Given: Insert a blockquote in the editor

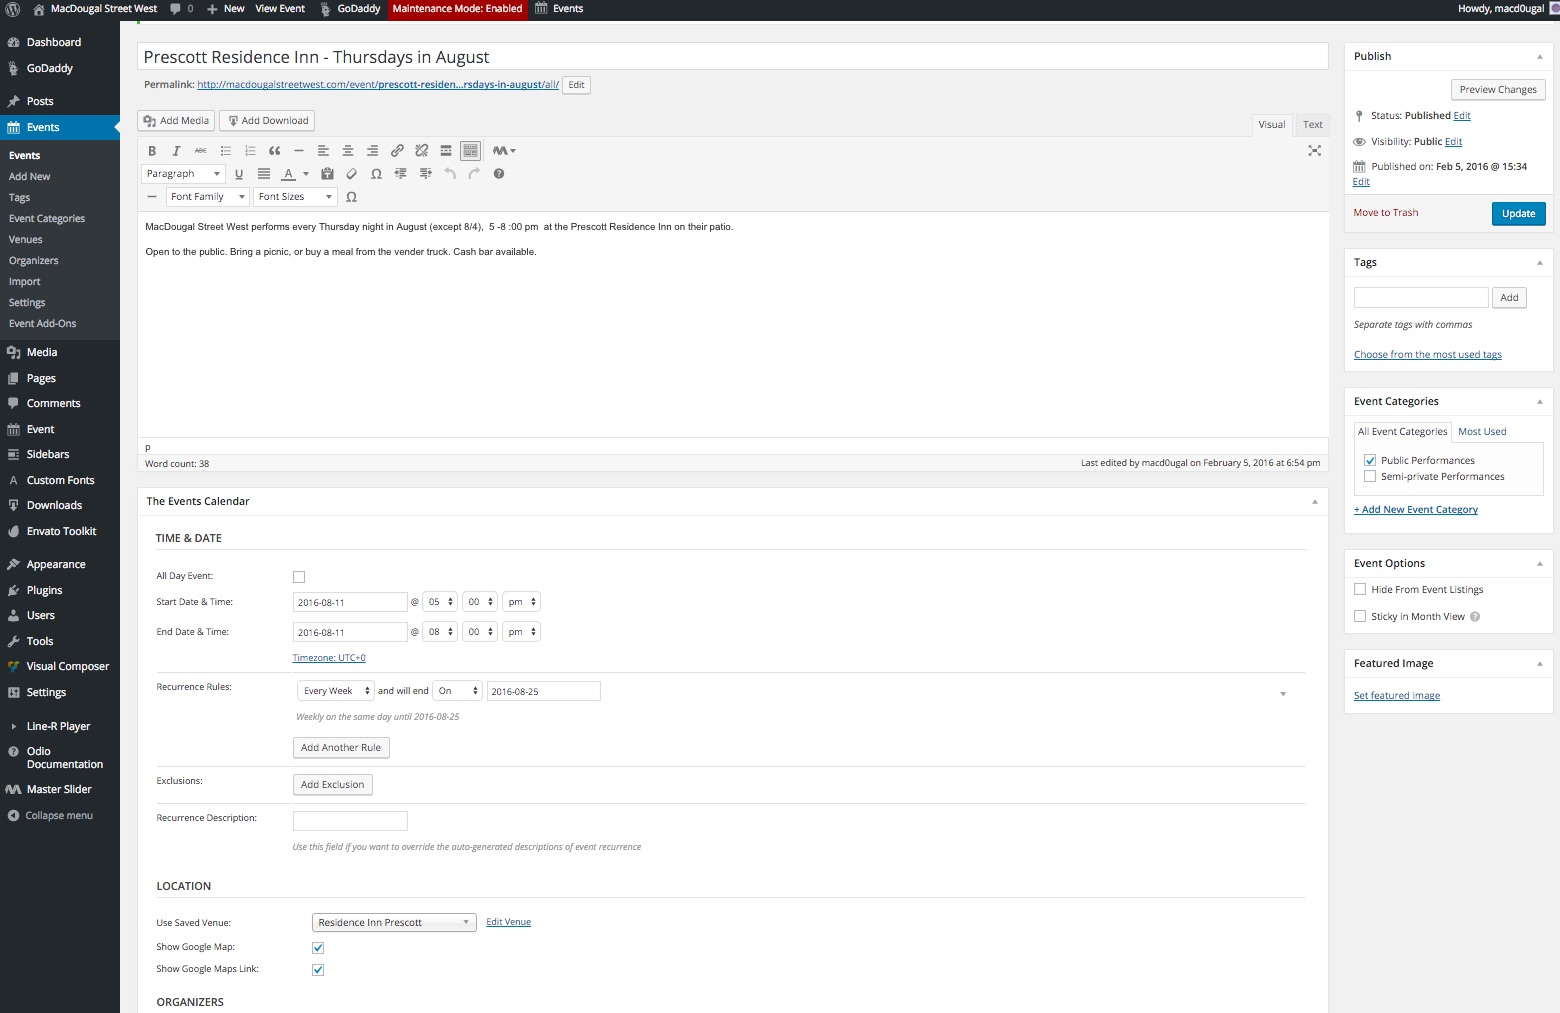Looking at the screenshot, I should tap(274, 151).
